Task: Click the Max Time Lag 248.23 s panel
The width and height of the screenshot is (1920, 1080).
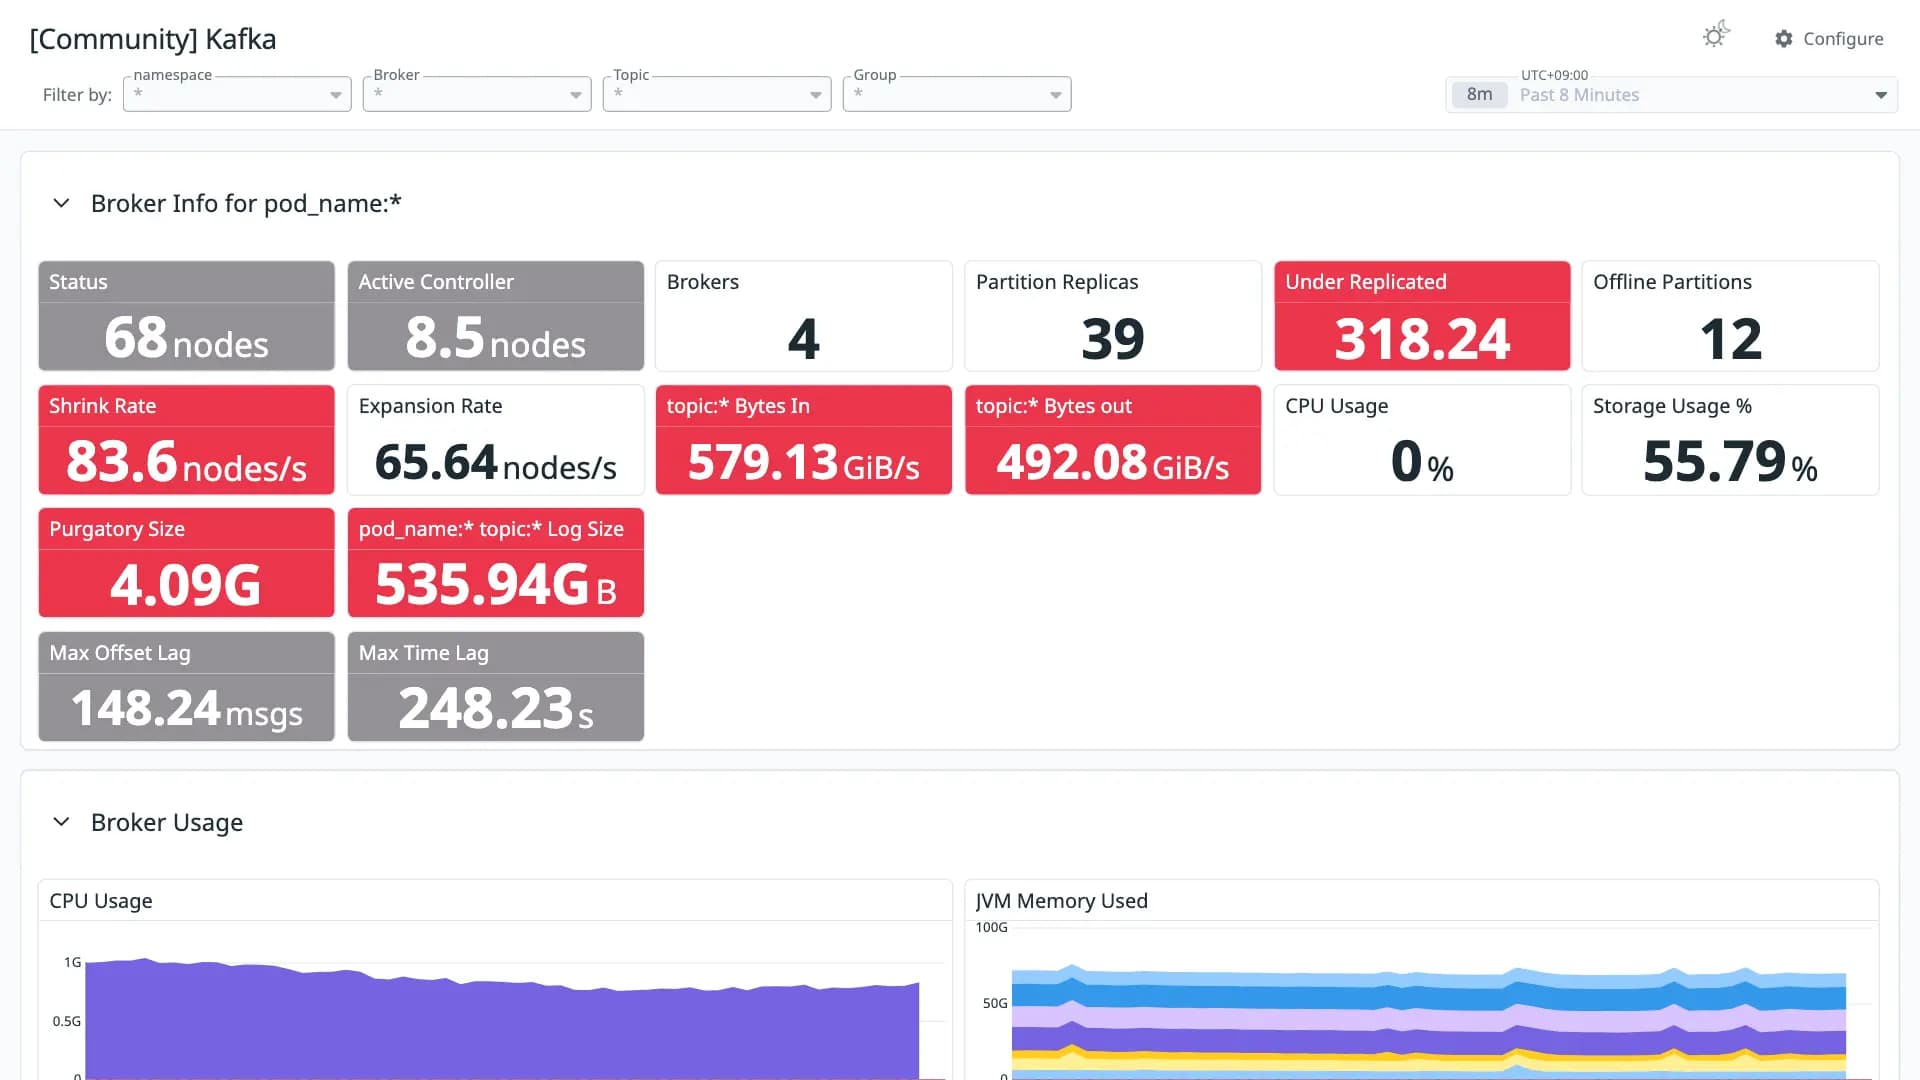Action: (496, 687)
